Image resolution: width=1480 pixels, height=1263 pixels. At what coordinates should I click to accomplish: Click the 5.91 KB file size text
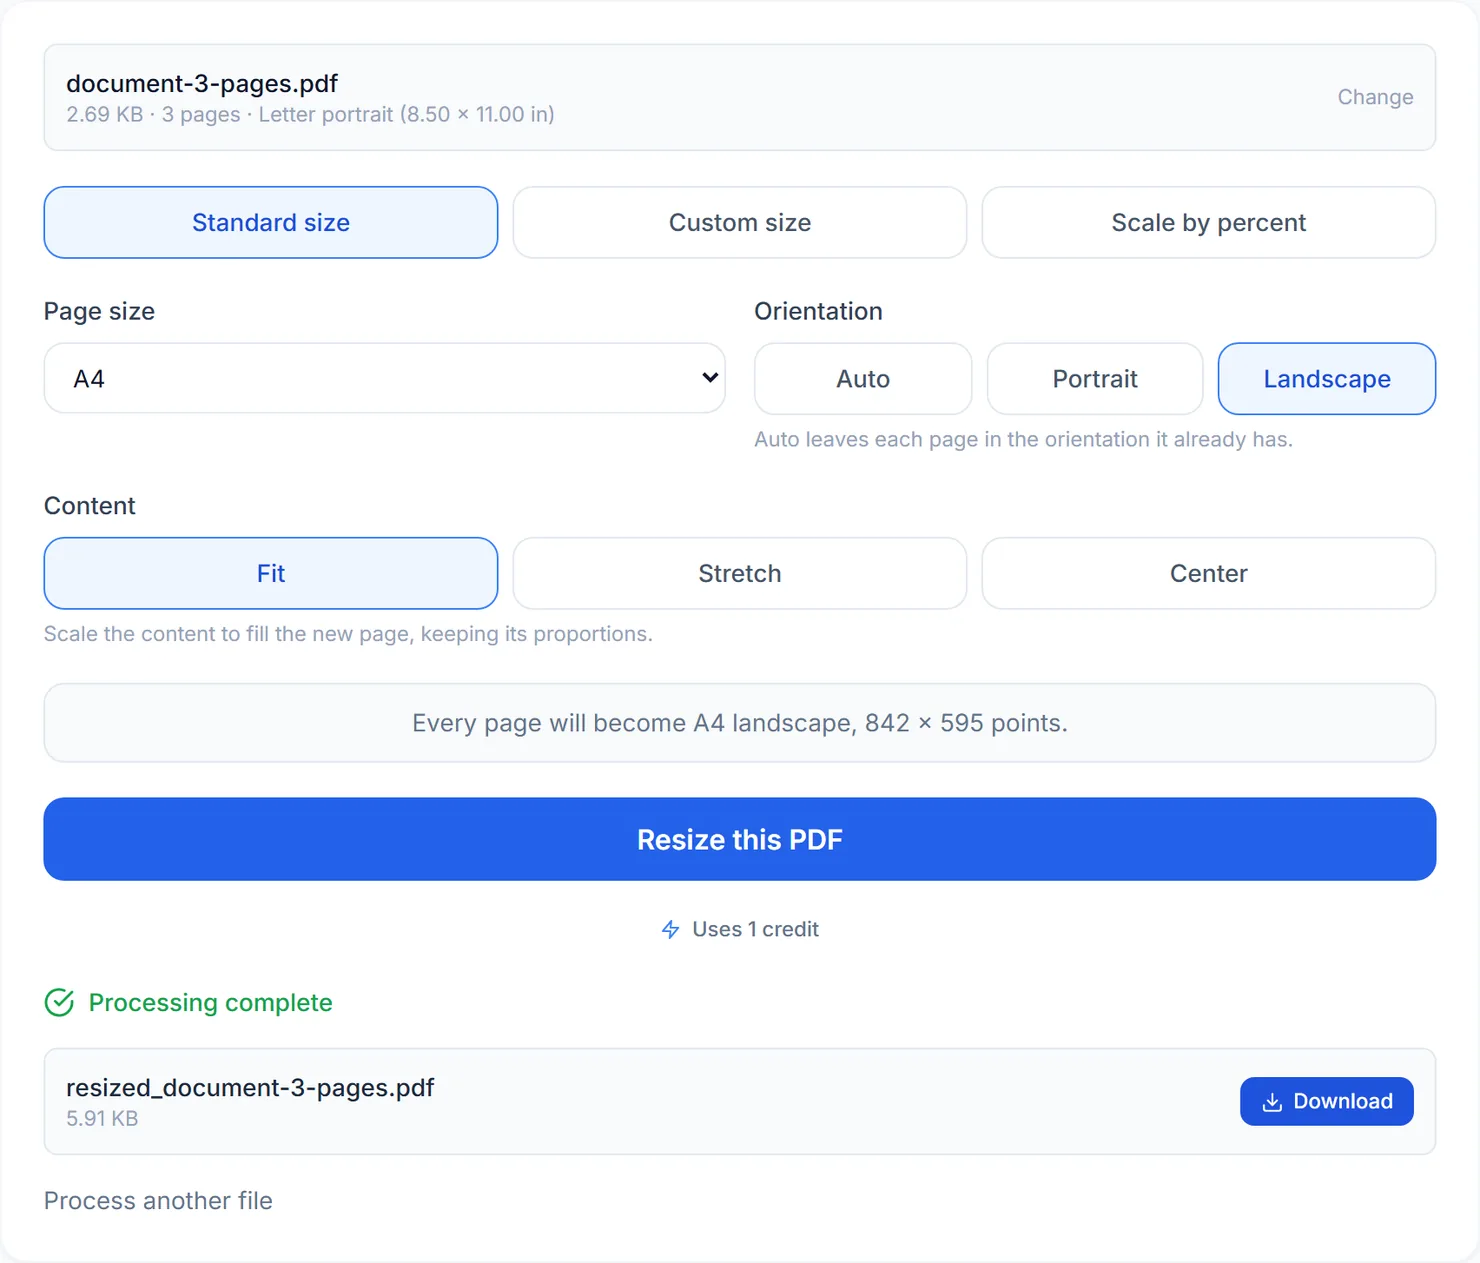(102, 1118)
